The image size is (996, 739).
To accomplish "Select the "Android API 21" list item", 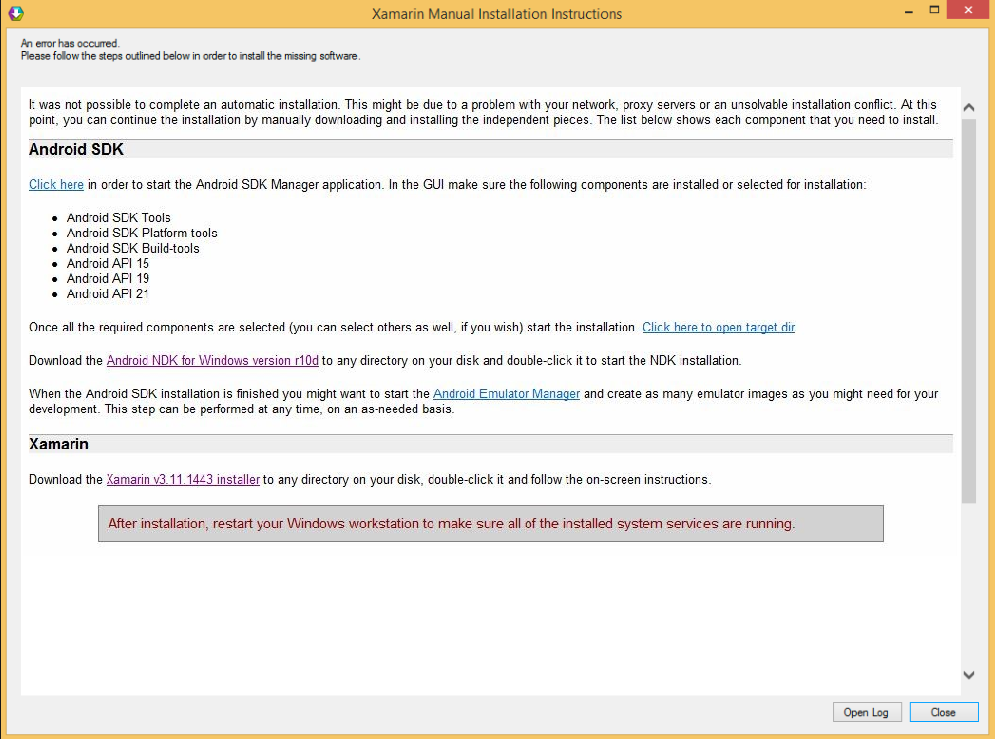I will pyautogui.click(x=108, y=294).
